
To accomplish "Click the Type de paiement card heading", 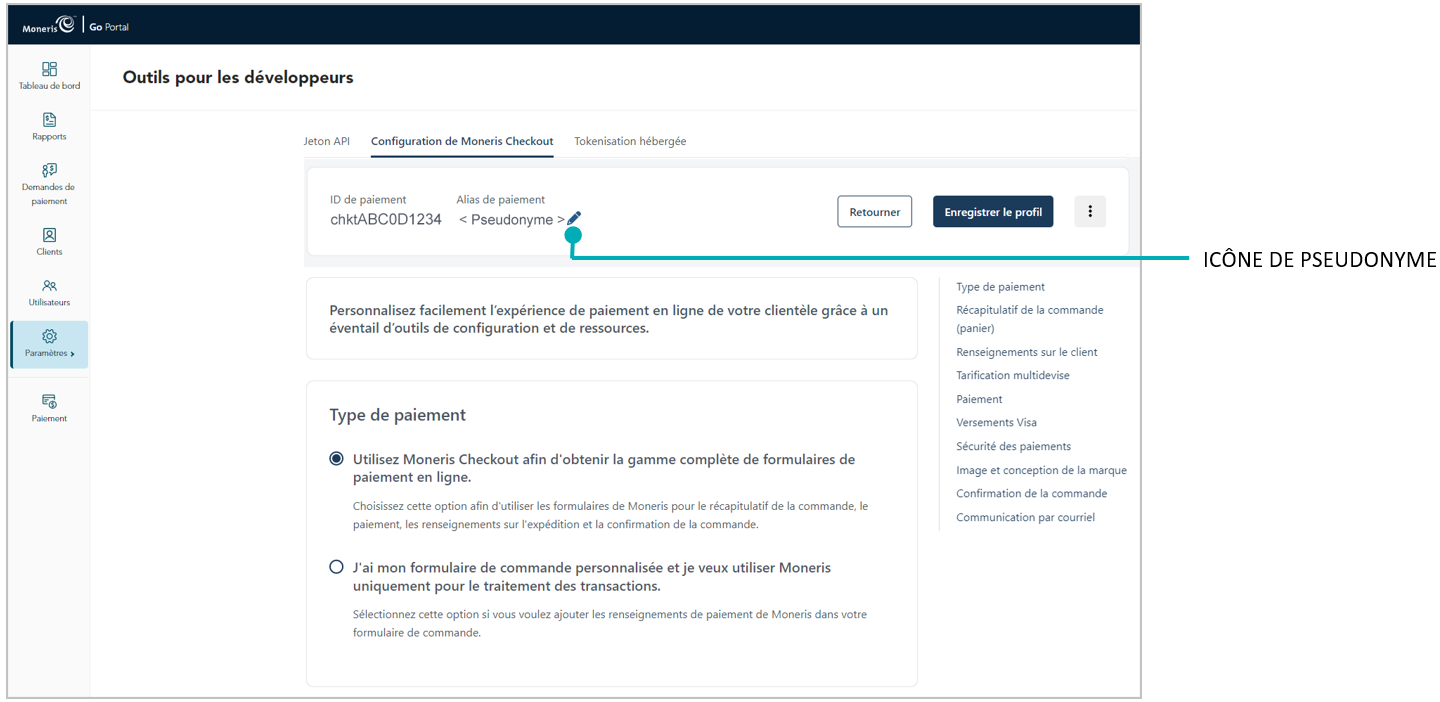I will (398, 415).
